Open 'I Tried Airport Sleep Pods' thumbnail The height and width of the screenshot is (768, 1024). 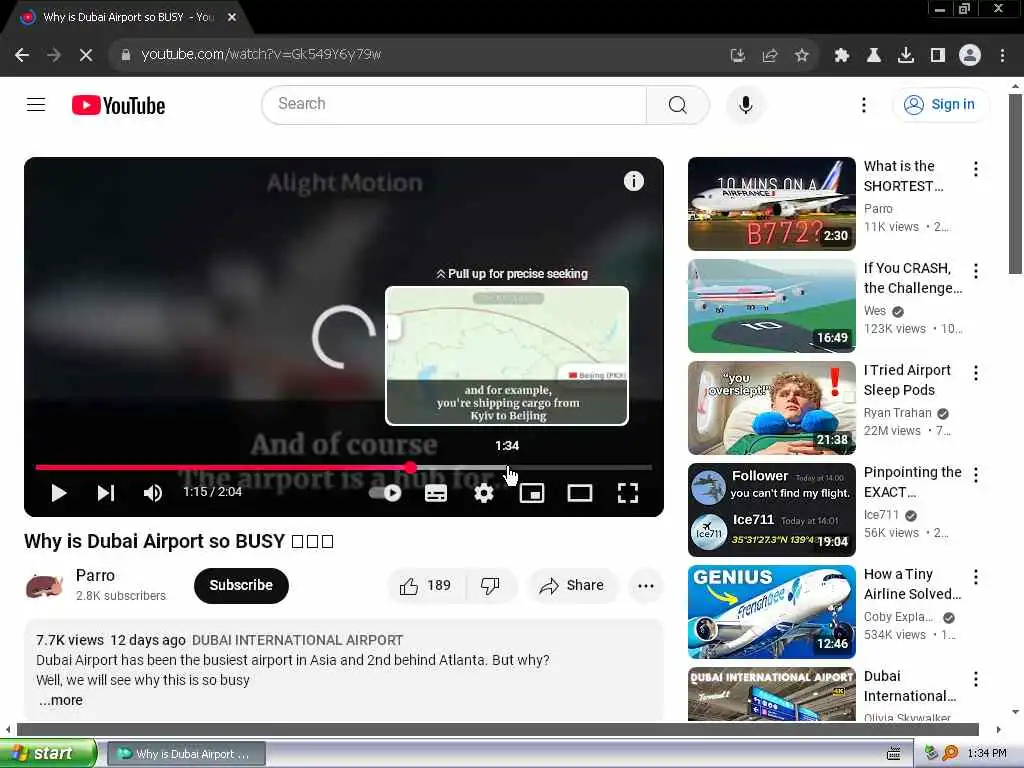[x=771, y=408]
